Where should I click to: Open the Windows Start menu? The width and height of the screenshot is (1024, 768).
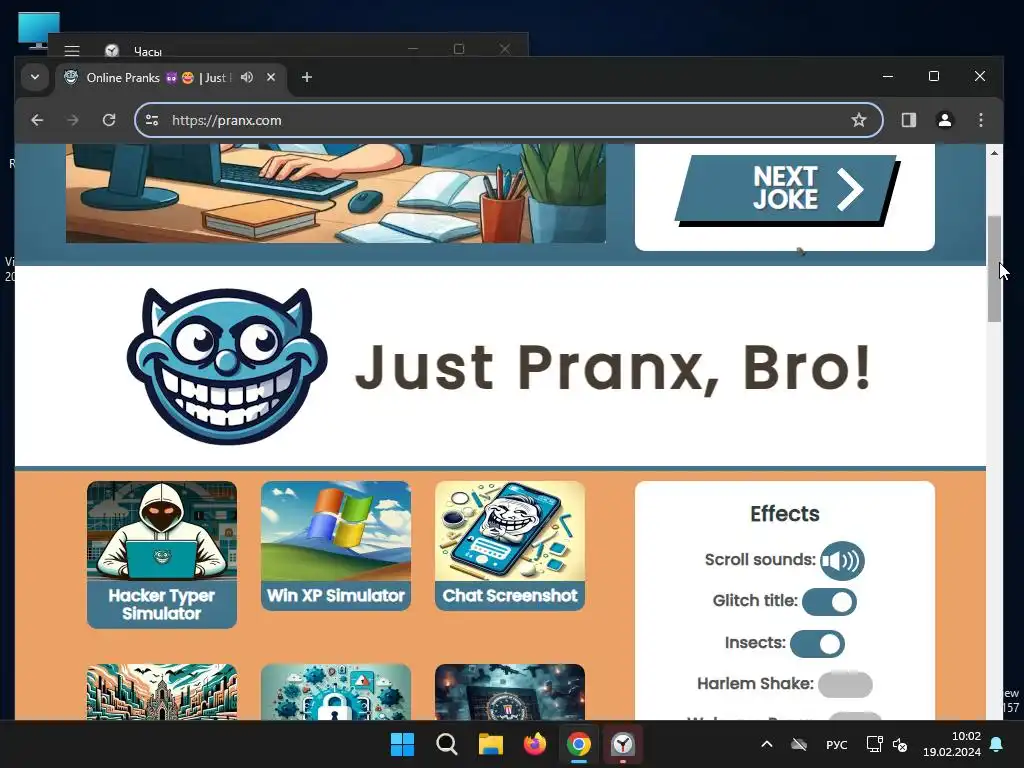click(x=402, y=744)
